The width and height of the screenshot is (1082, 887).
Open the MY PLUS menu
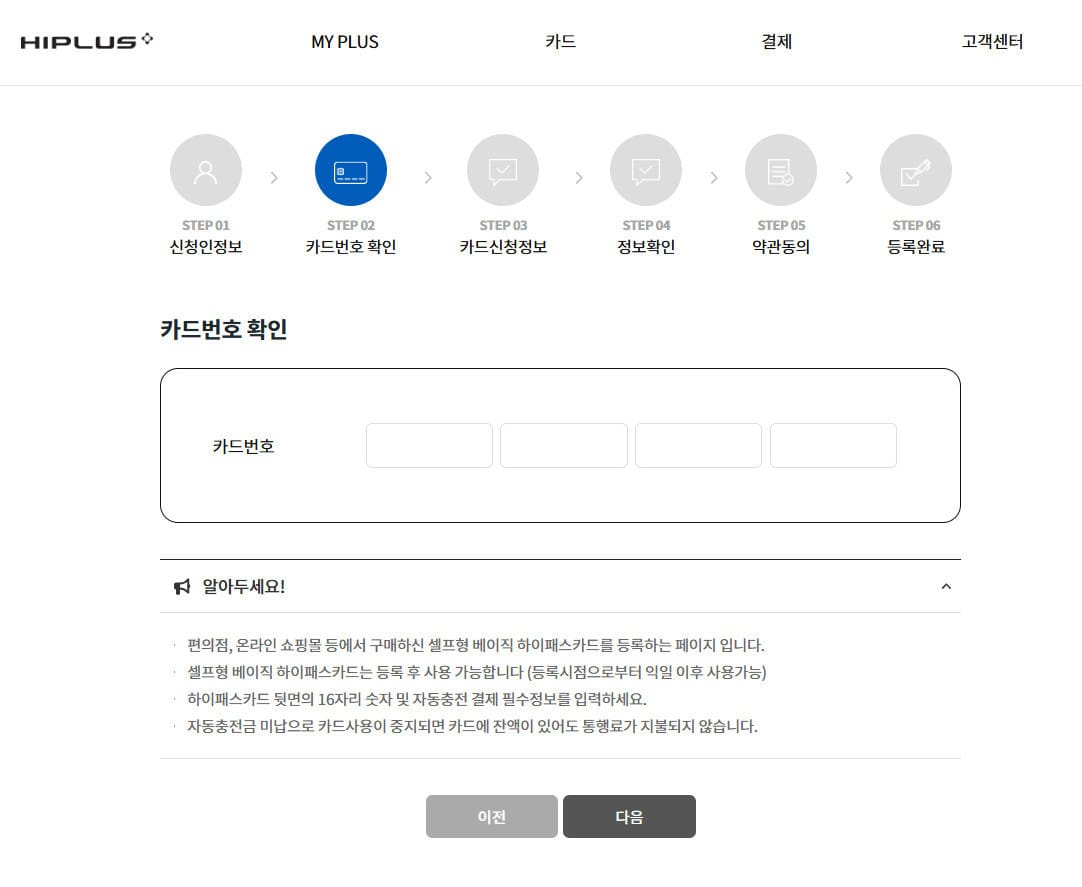pos(345,42)
